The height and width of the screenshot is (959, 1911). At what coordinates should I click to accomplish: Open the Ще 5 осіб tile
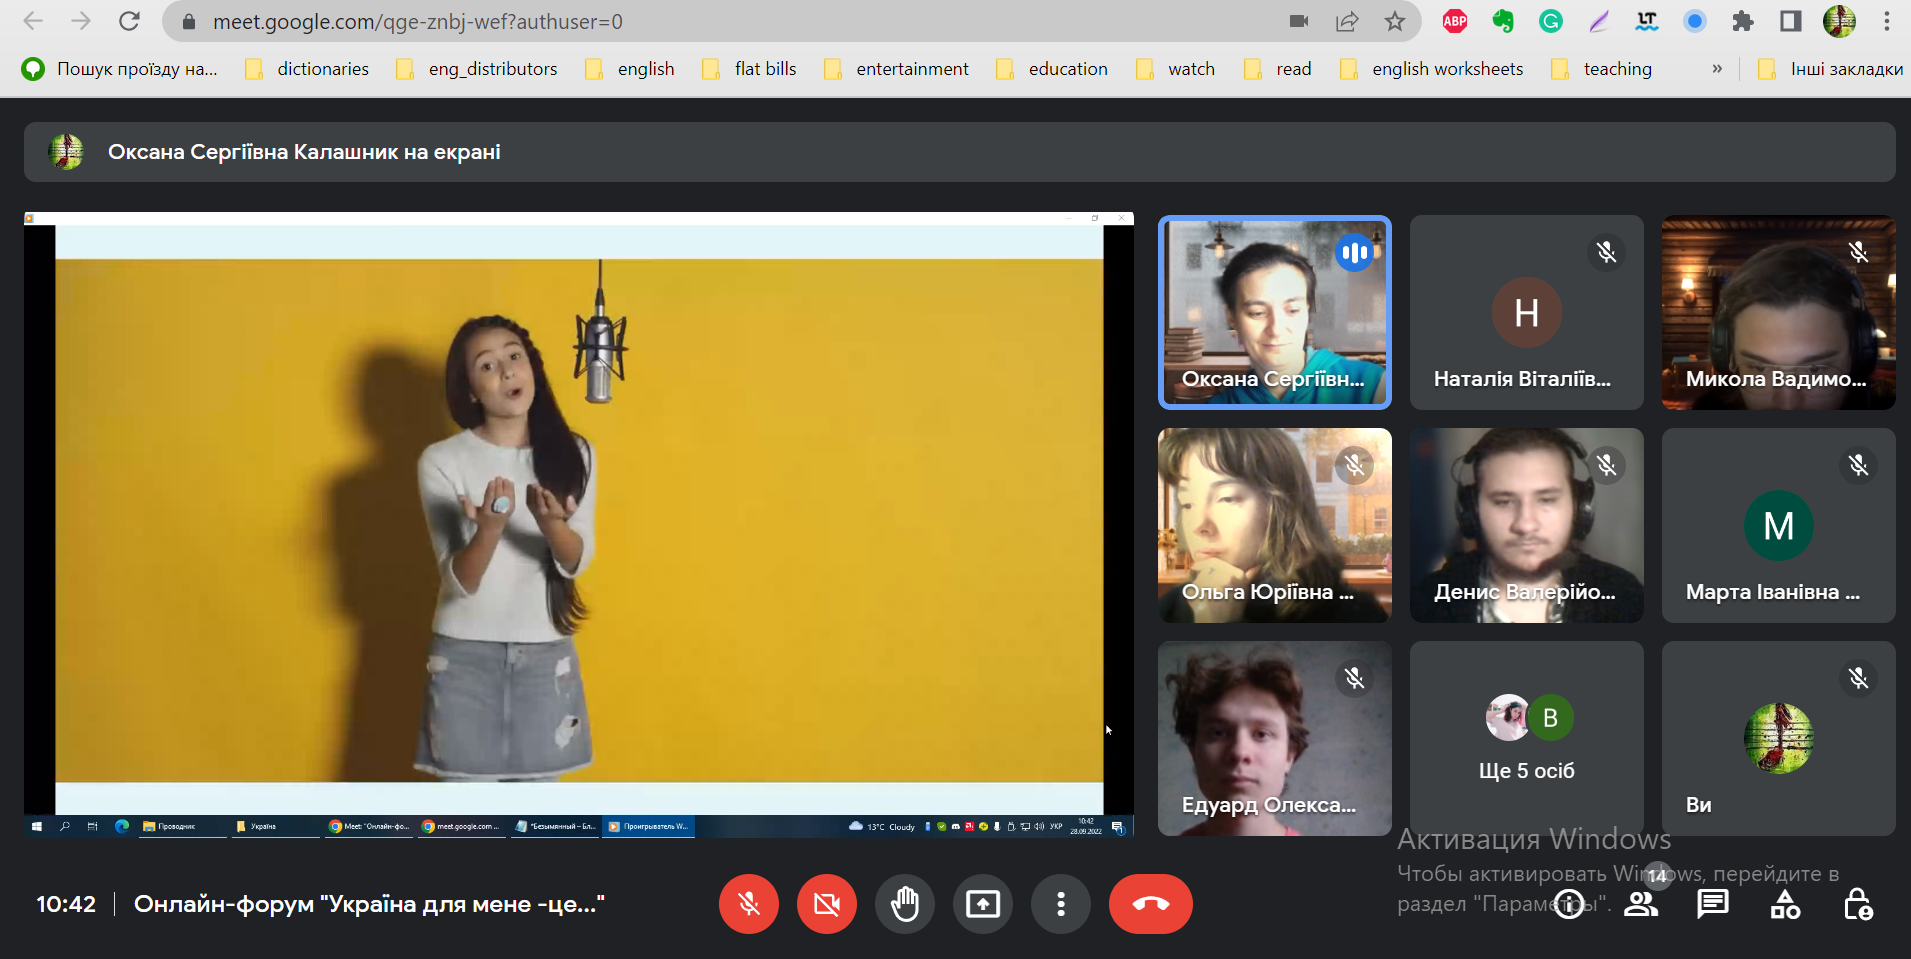[x=1527, y=739]
